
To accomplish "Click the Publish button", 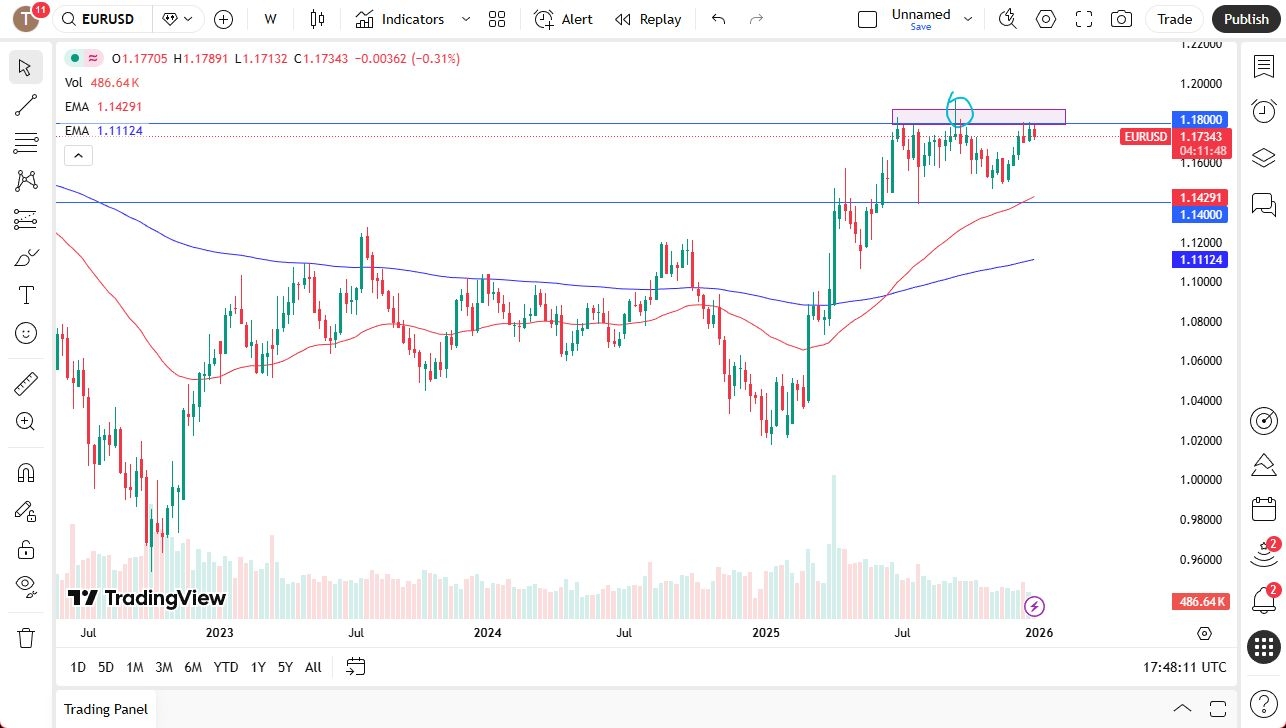I will (x=1245, y=19).
